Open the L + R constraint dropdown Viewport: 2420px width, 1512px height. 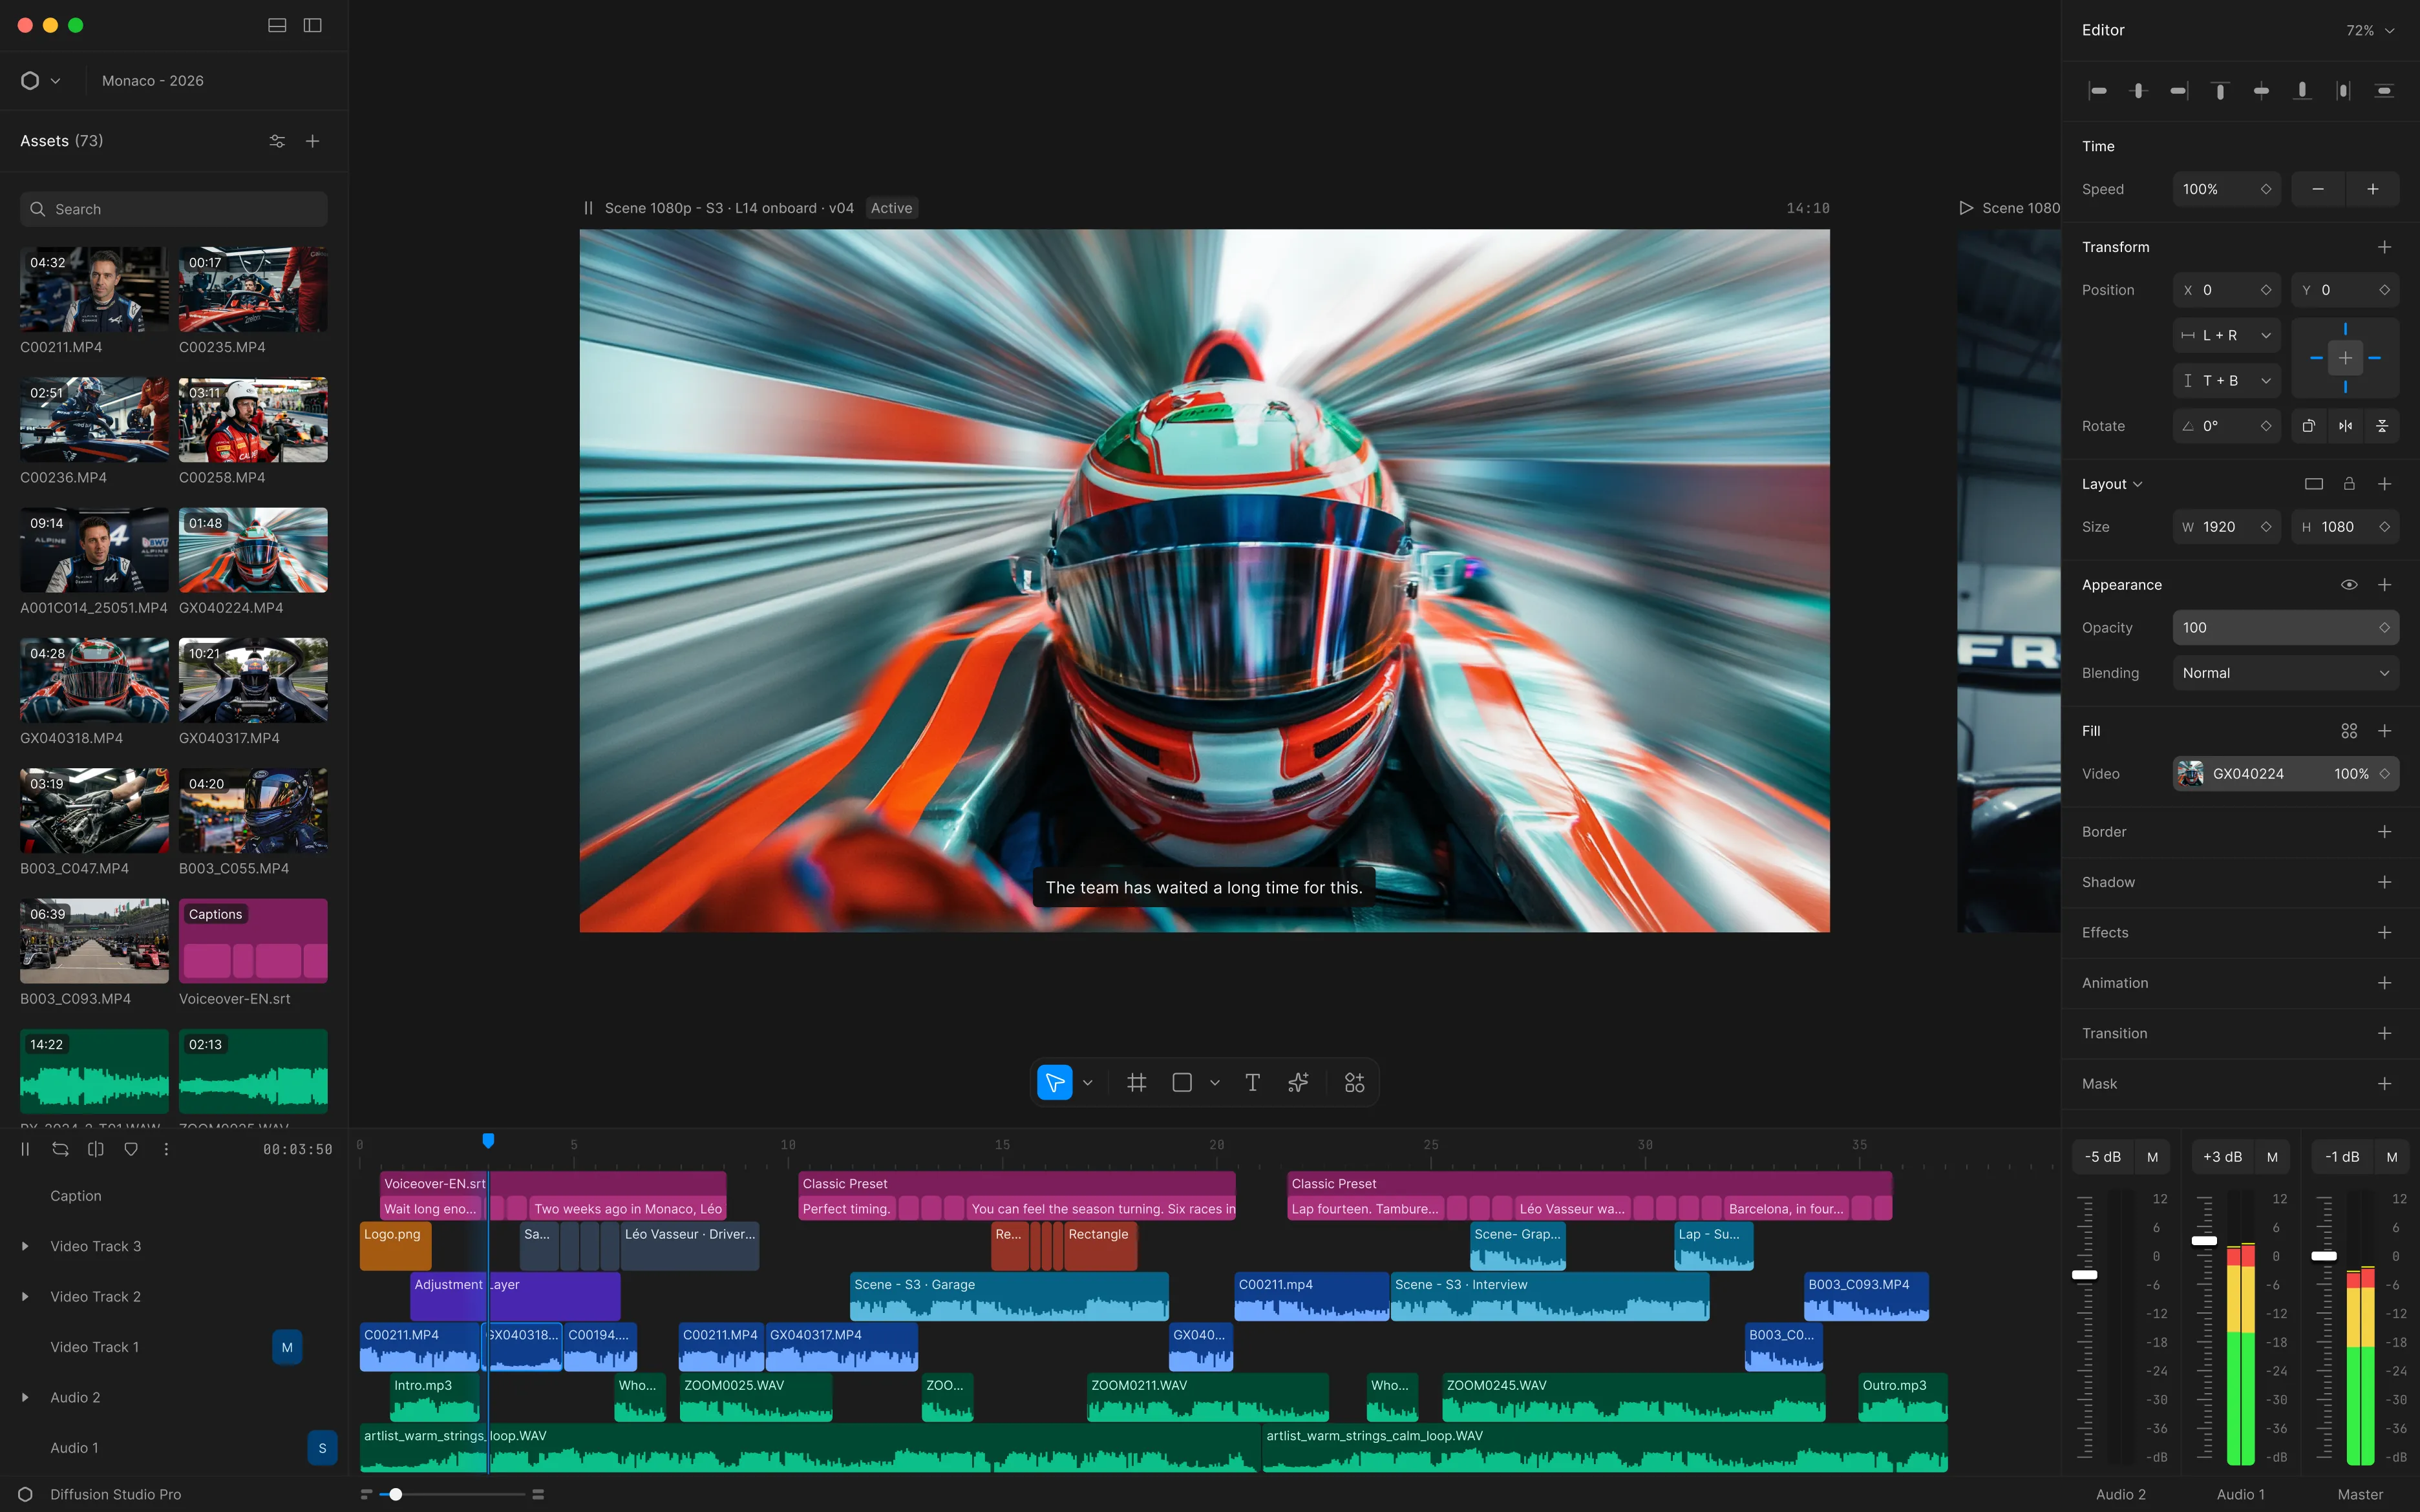(2226, 335)
